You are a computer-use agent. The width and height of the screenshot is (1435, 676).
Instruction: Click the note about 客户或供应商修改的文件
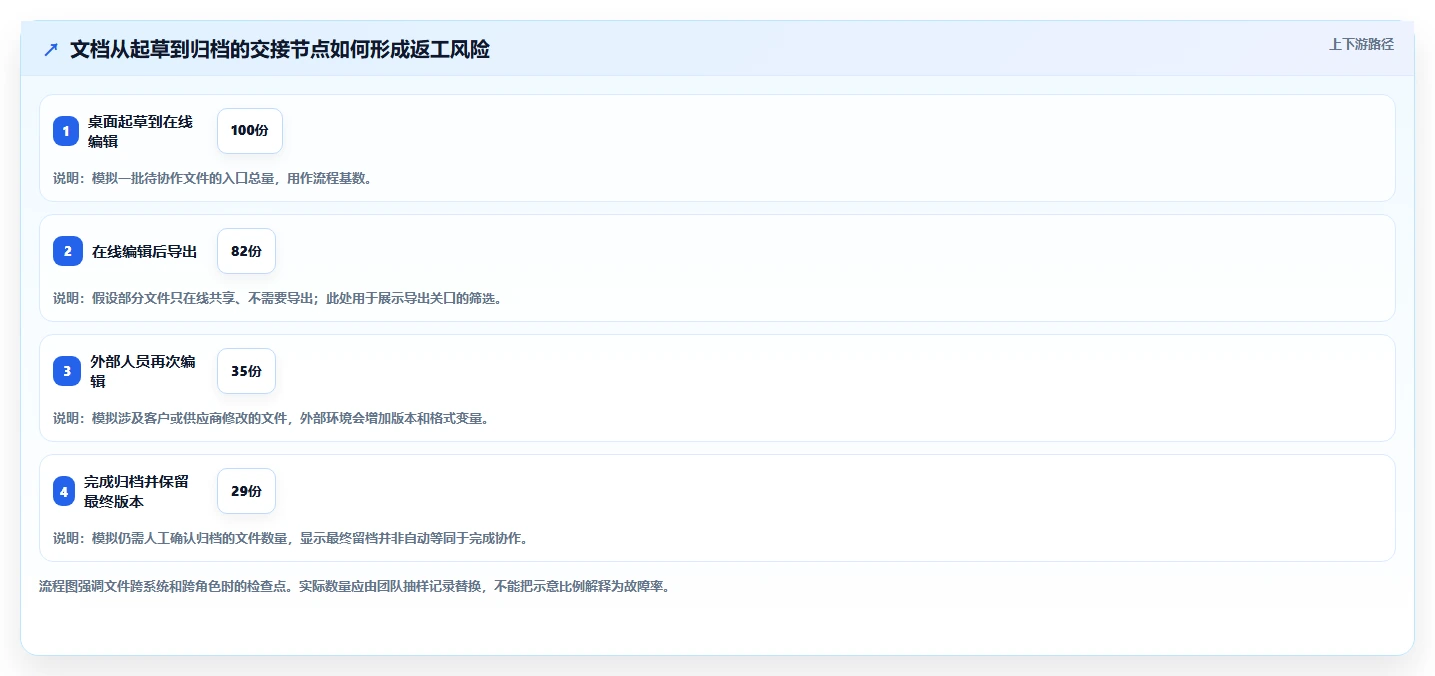pos(271,418)
